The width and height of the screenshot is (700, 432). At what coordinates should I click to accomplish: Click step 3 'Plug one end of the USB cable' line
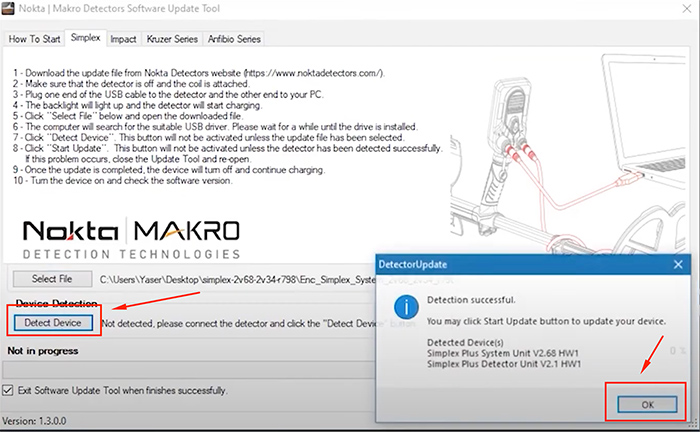(x=168, y=94)
